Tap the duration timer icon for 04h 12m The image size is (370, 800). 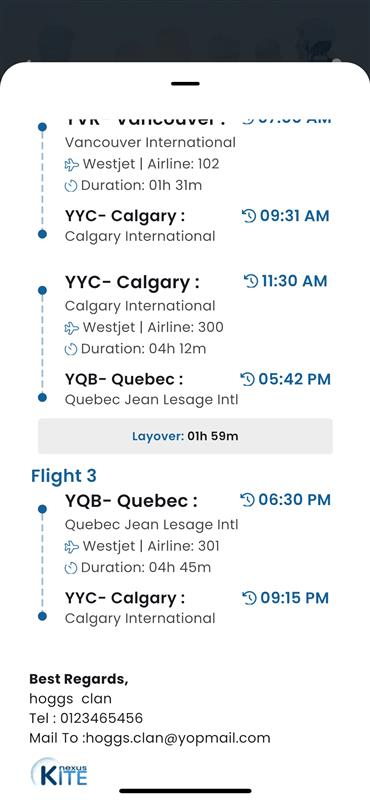[x=71, y=349]
